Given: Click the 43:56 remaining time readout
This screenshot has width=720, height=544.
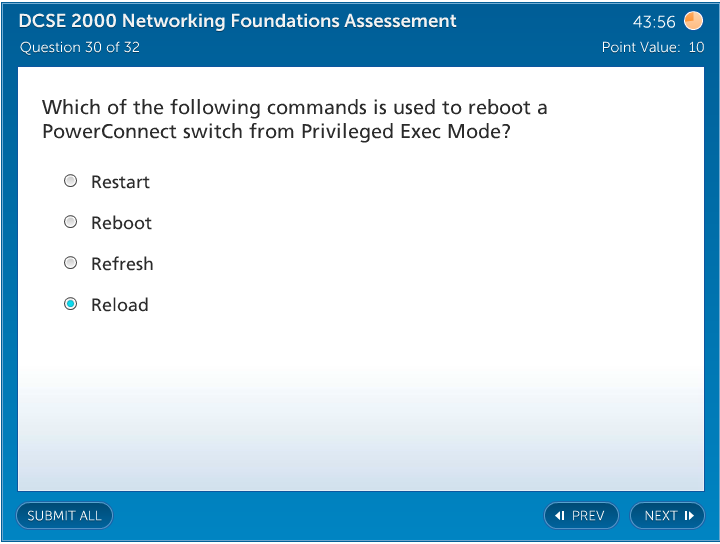Looking at the screenshot, I should pos(654,22).
